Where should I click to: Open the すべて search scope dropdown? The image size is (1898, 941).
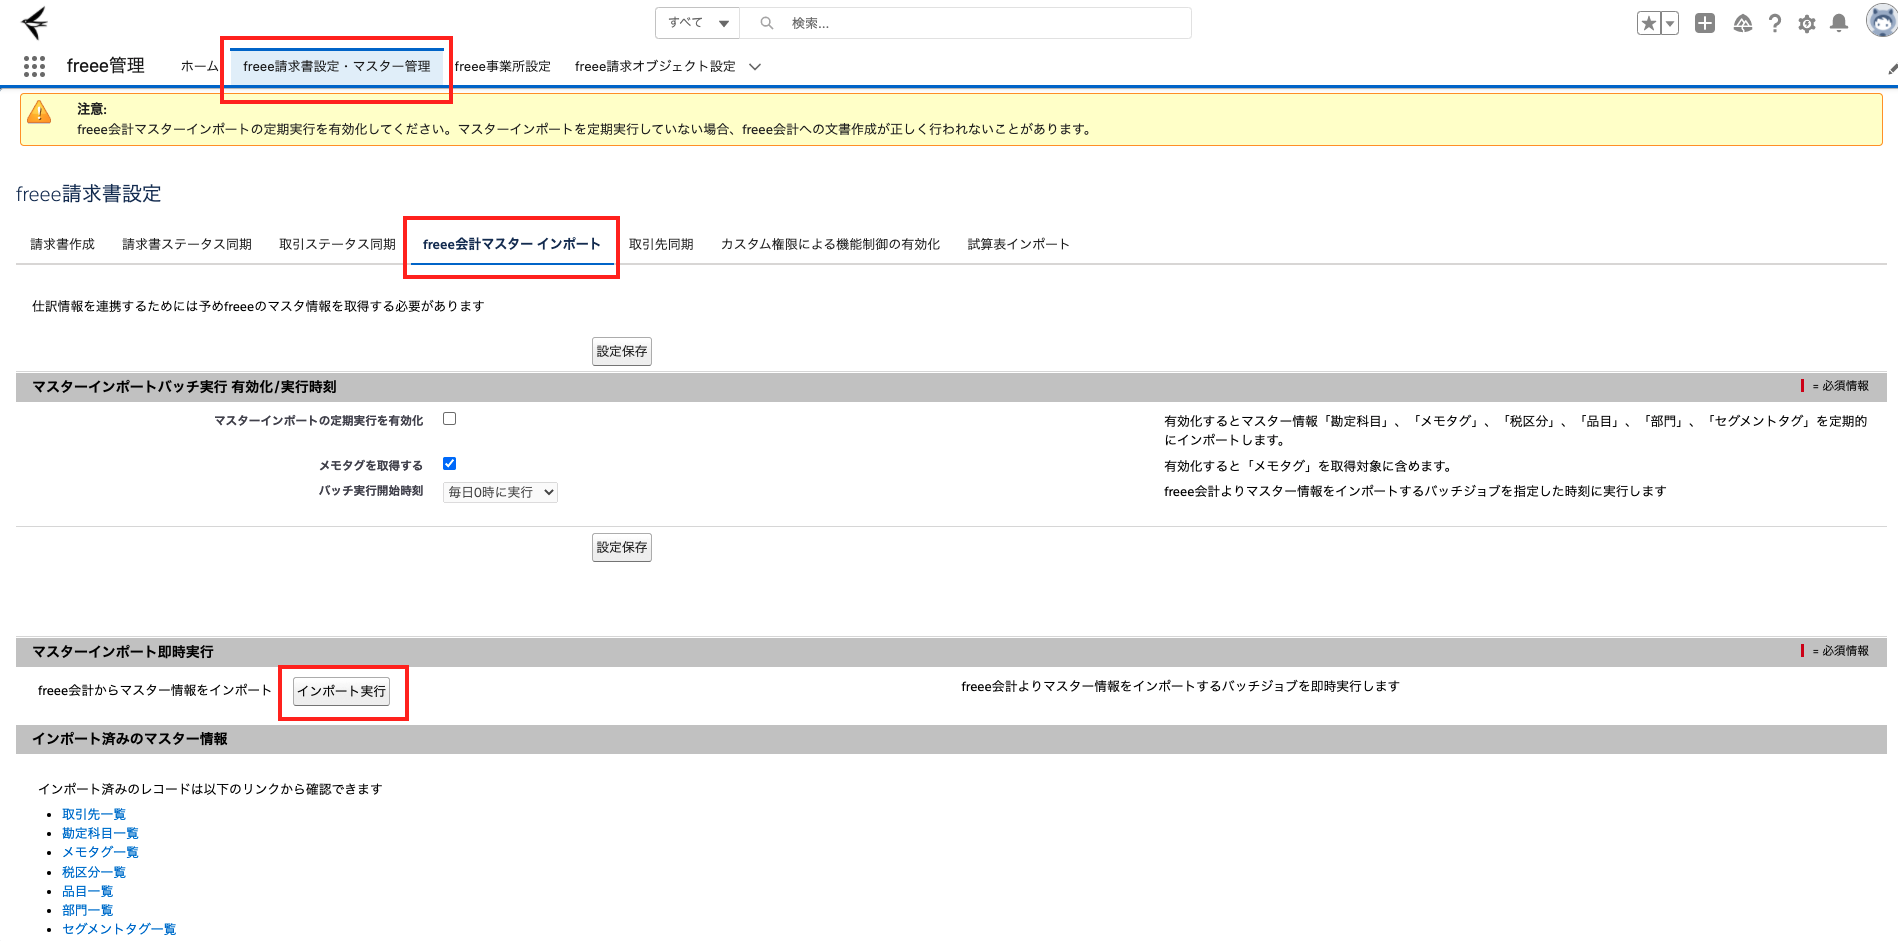(698, 23)
